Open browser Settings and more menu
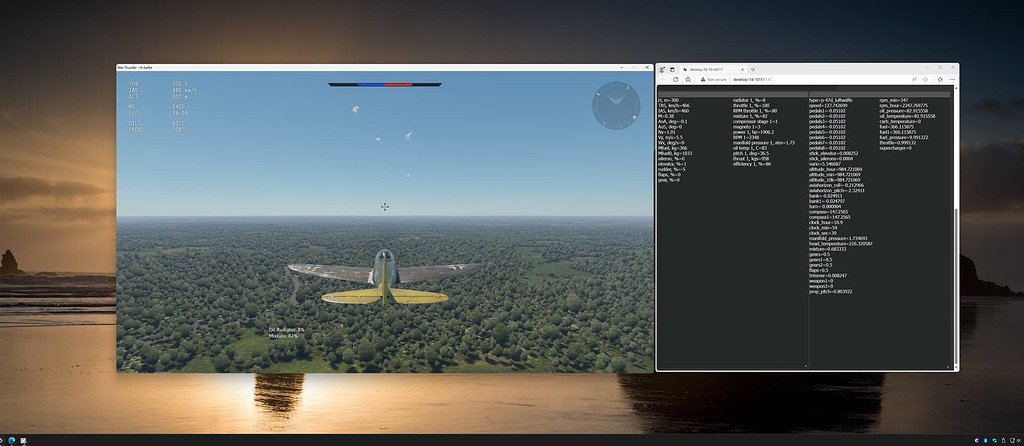1024x446 pixels. pyautogui.click(x=952, y=79)
